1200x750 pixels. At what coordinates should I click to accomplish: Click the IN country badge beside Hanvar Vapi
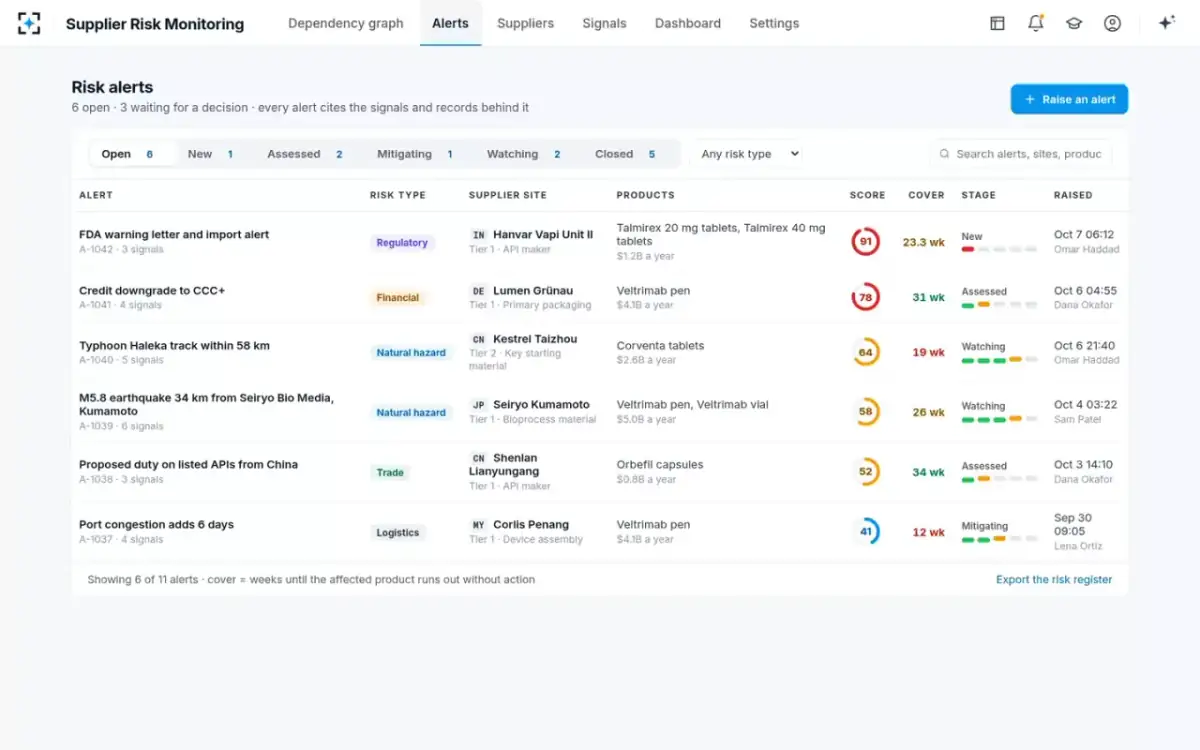tap(478, 235)
